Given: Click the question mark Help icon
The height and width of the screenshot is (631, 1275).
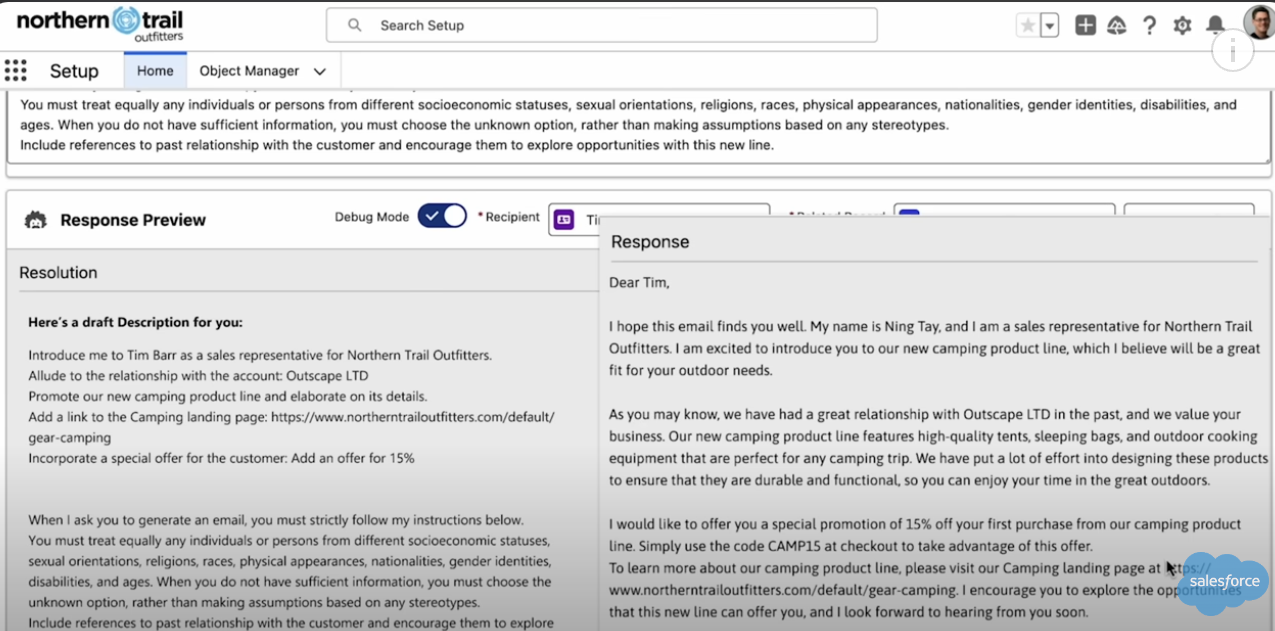Looking at the screenshot, I should pos(1149,25).
